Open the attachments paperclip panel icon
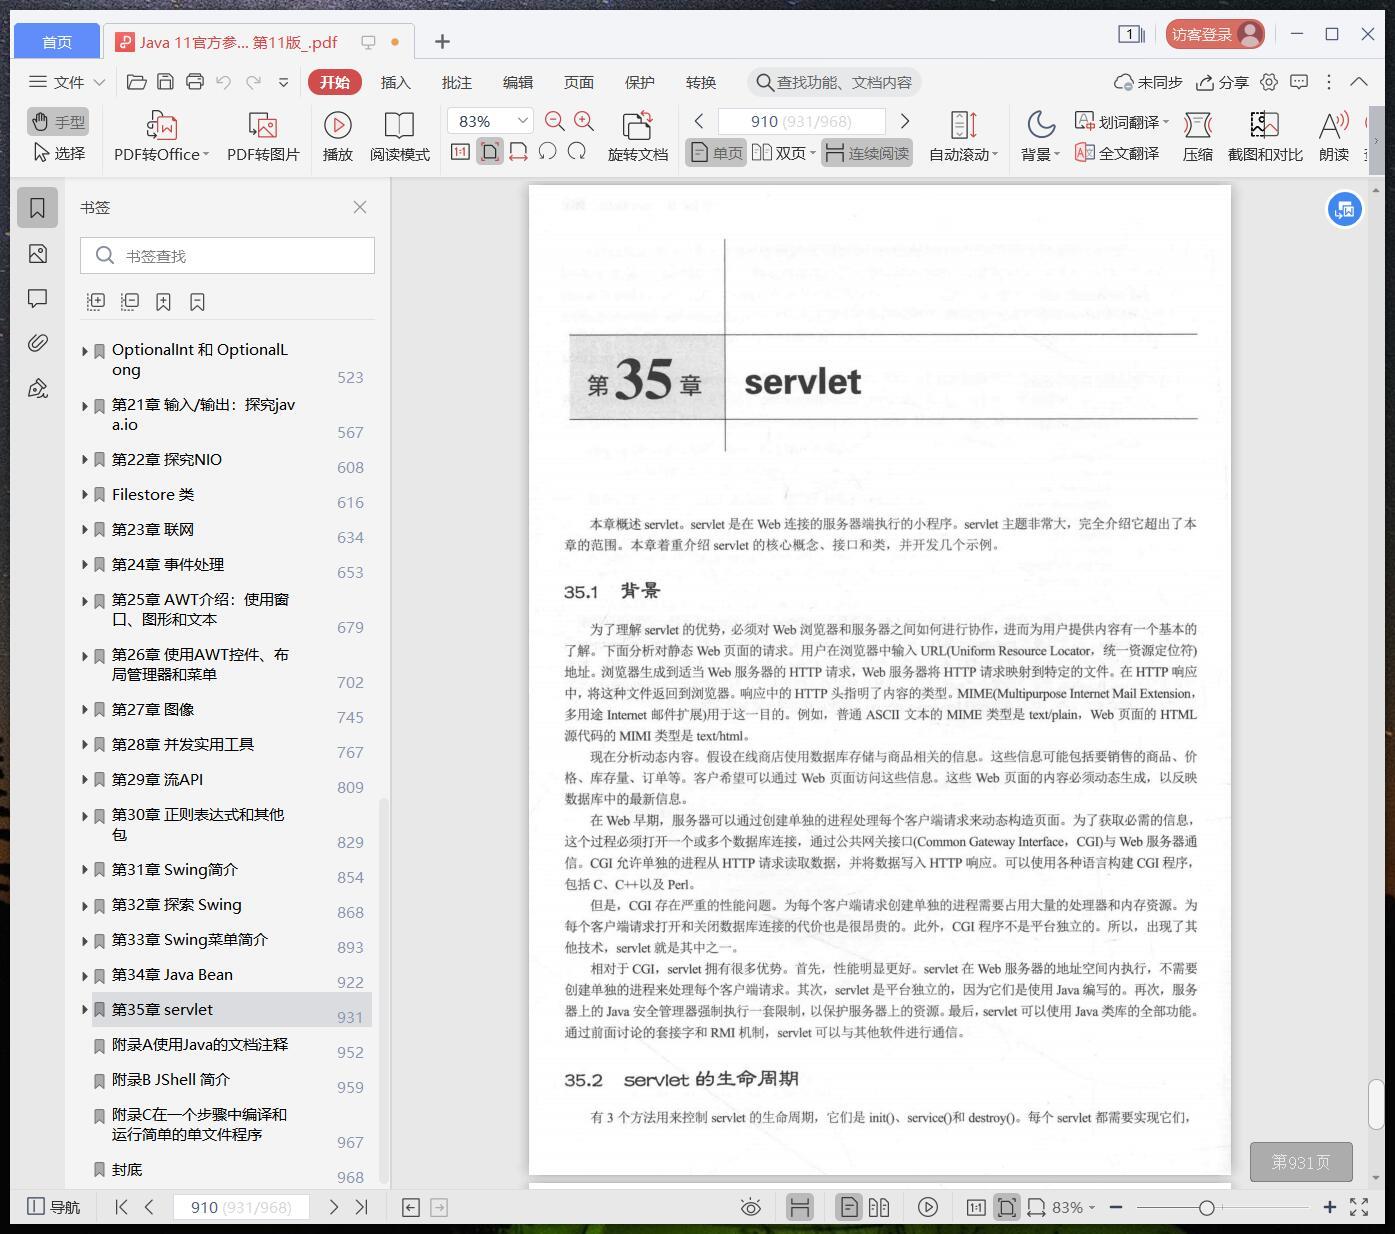This screenshot has height=1234, width=1395. tap(37, 343)
